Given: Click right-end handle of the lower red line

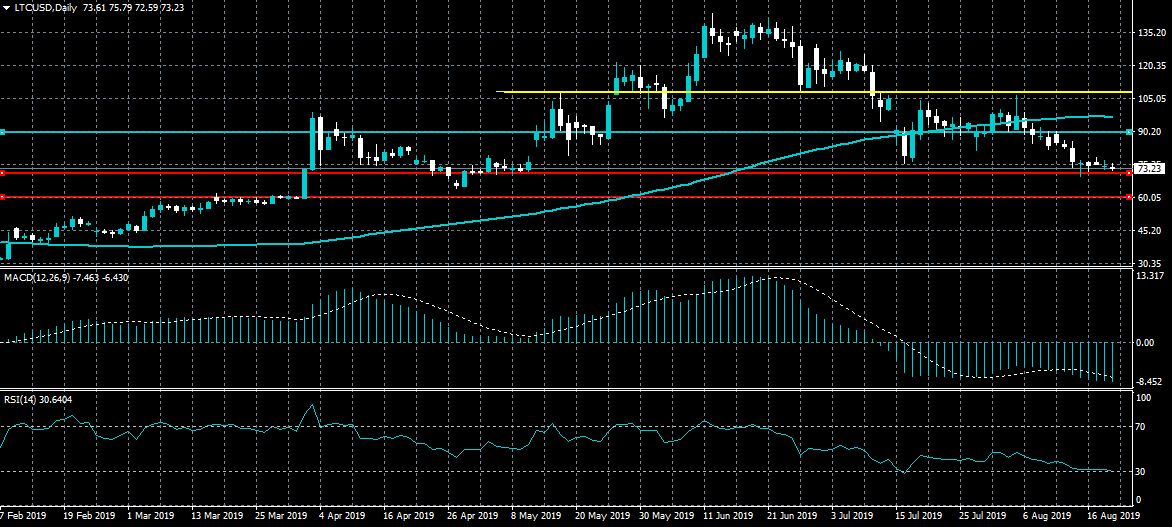Looking at the screenshot, I should point(1129,197).
